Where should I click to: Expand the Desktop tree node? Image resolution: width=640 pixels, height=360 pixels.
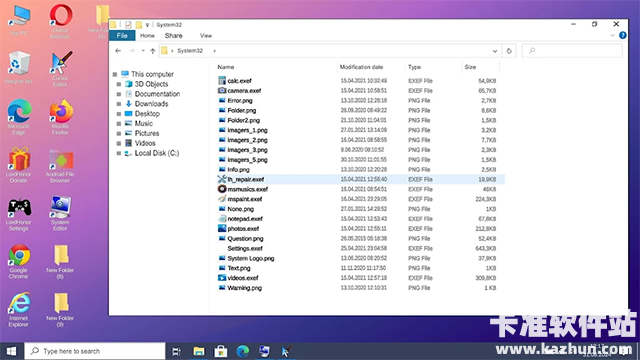(119, 113)
